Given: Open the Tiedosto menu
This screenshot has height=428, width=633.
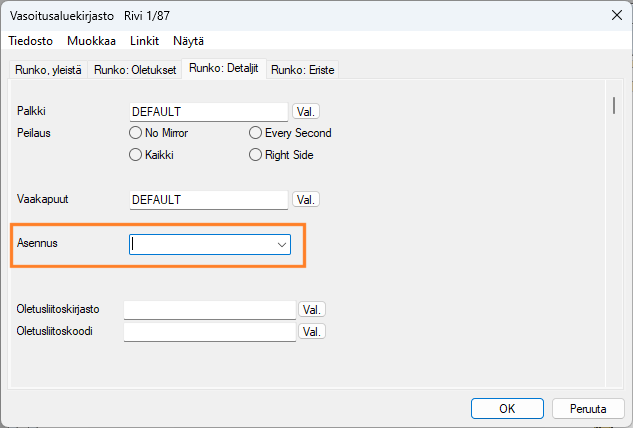Looking at the screenshot, I should pos(31,41).
